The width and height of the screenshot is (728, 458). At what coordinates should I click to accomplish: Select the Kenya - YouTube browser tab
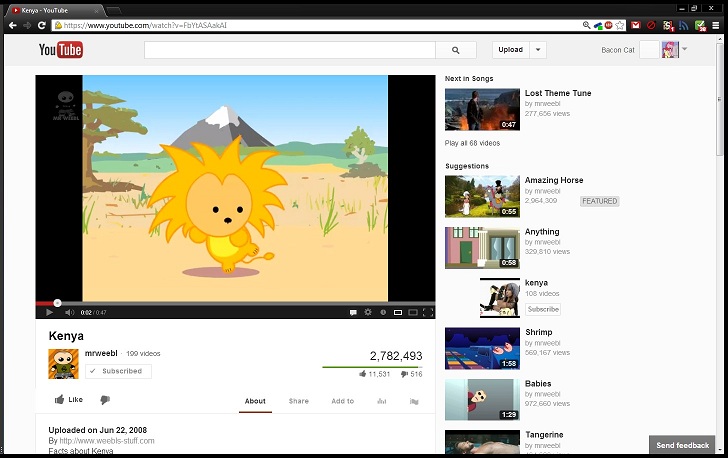tap(55, 10)
